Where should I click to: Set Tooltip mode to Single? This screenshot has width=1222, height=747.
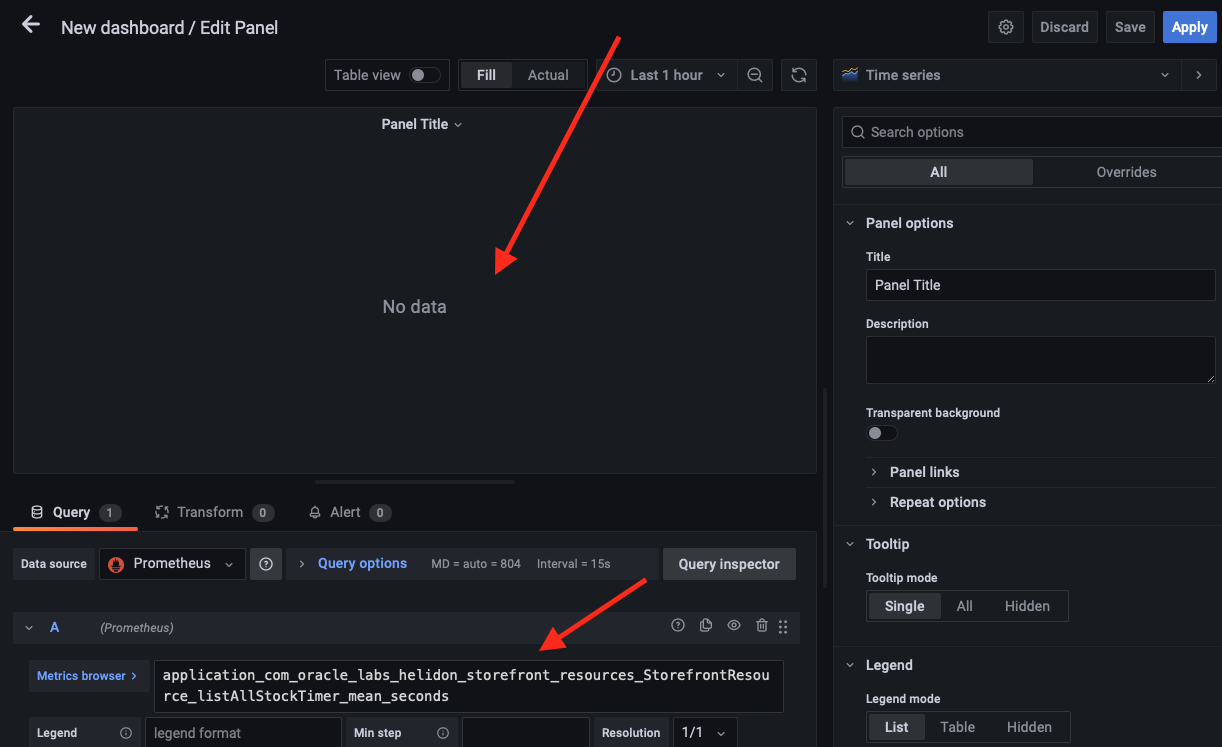point(904,606)
